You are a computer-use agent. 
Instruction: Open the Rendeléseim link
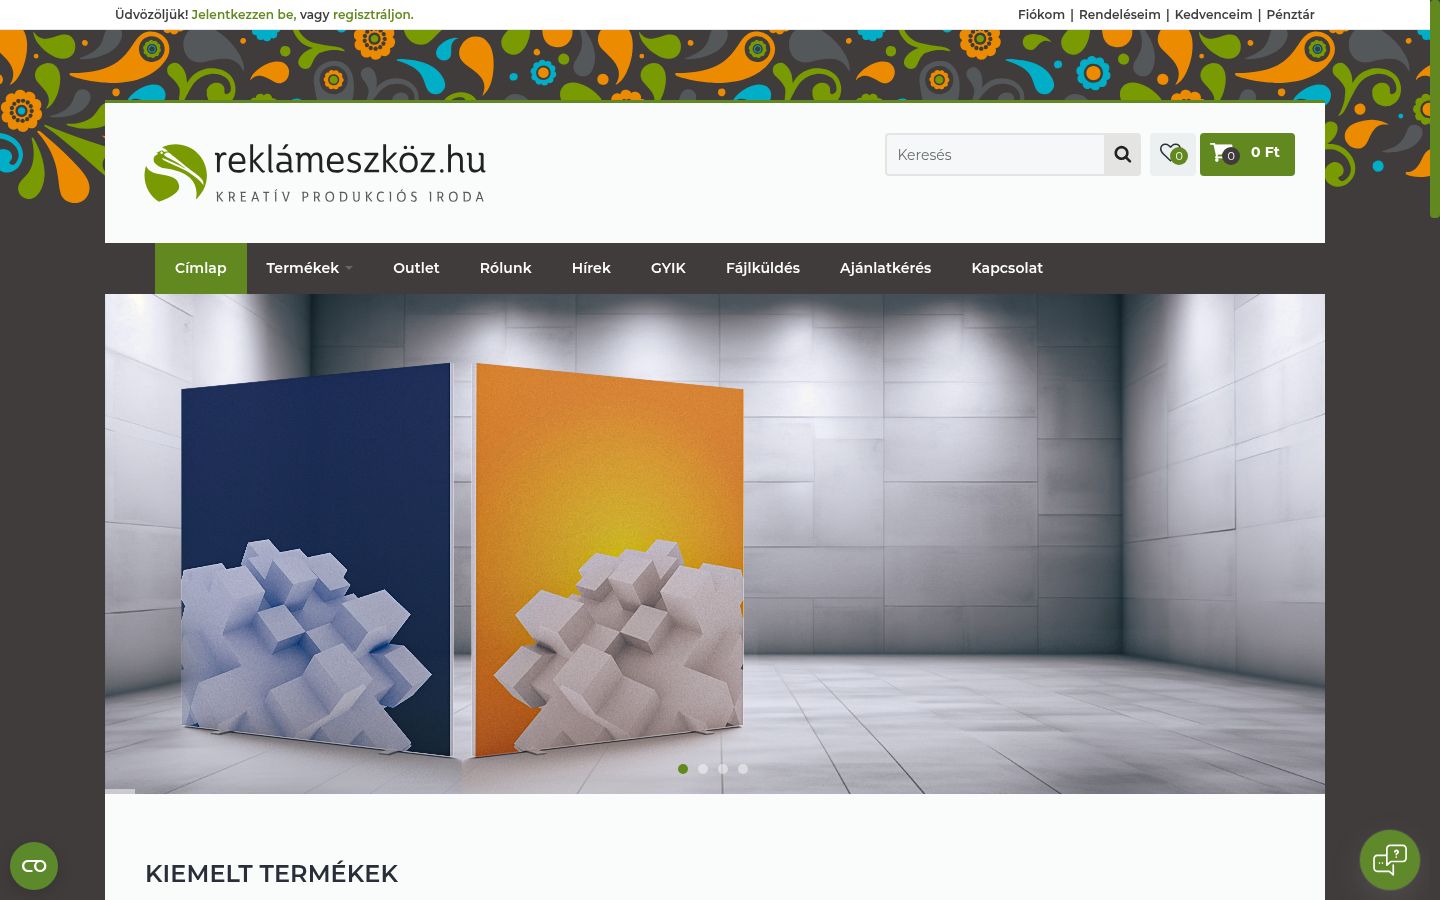click(1120, 15)
